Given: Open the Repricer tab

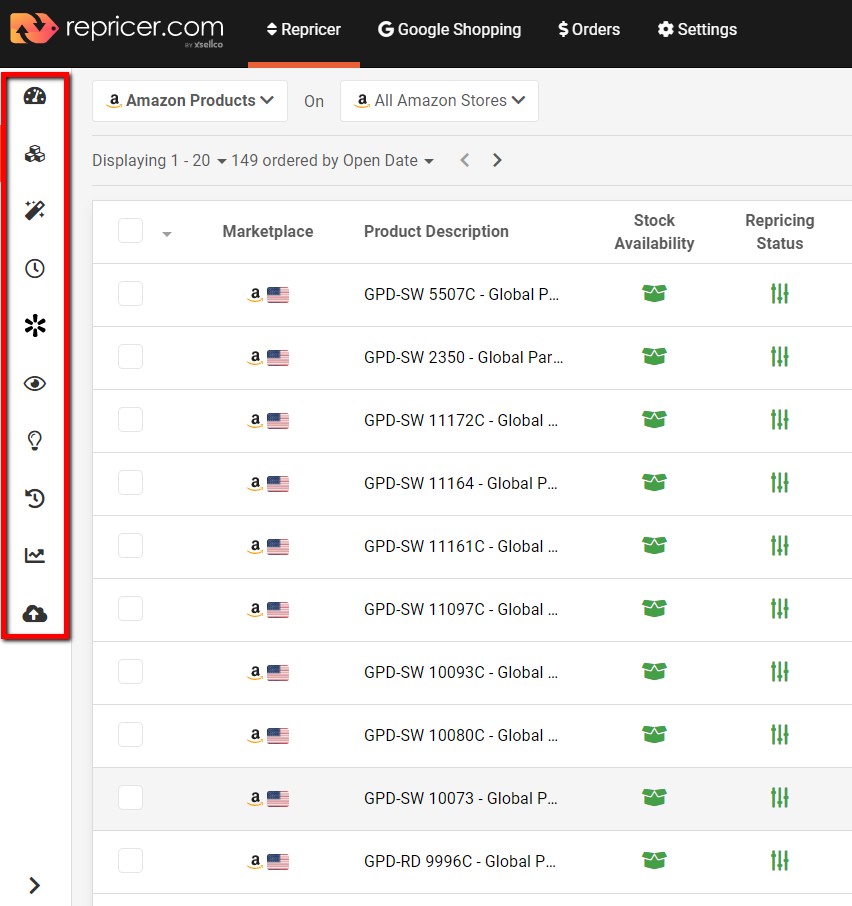Looking at the screenshot, I should 304,29.
